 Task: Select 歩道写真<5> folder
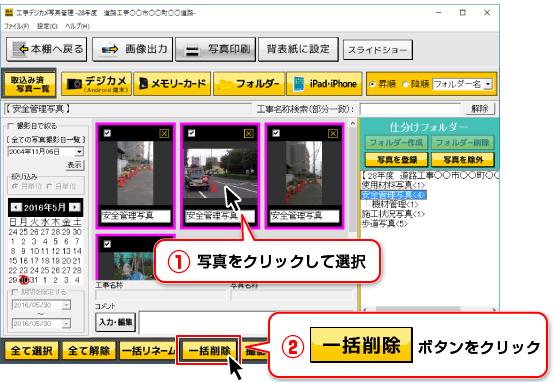point(384,223)
